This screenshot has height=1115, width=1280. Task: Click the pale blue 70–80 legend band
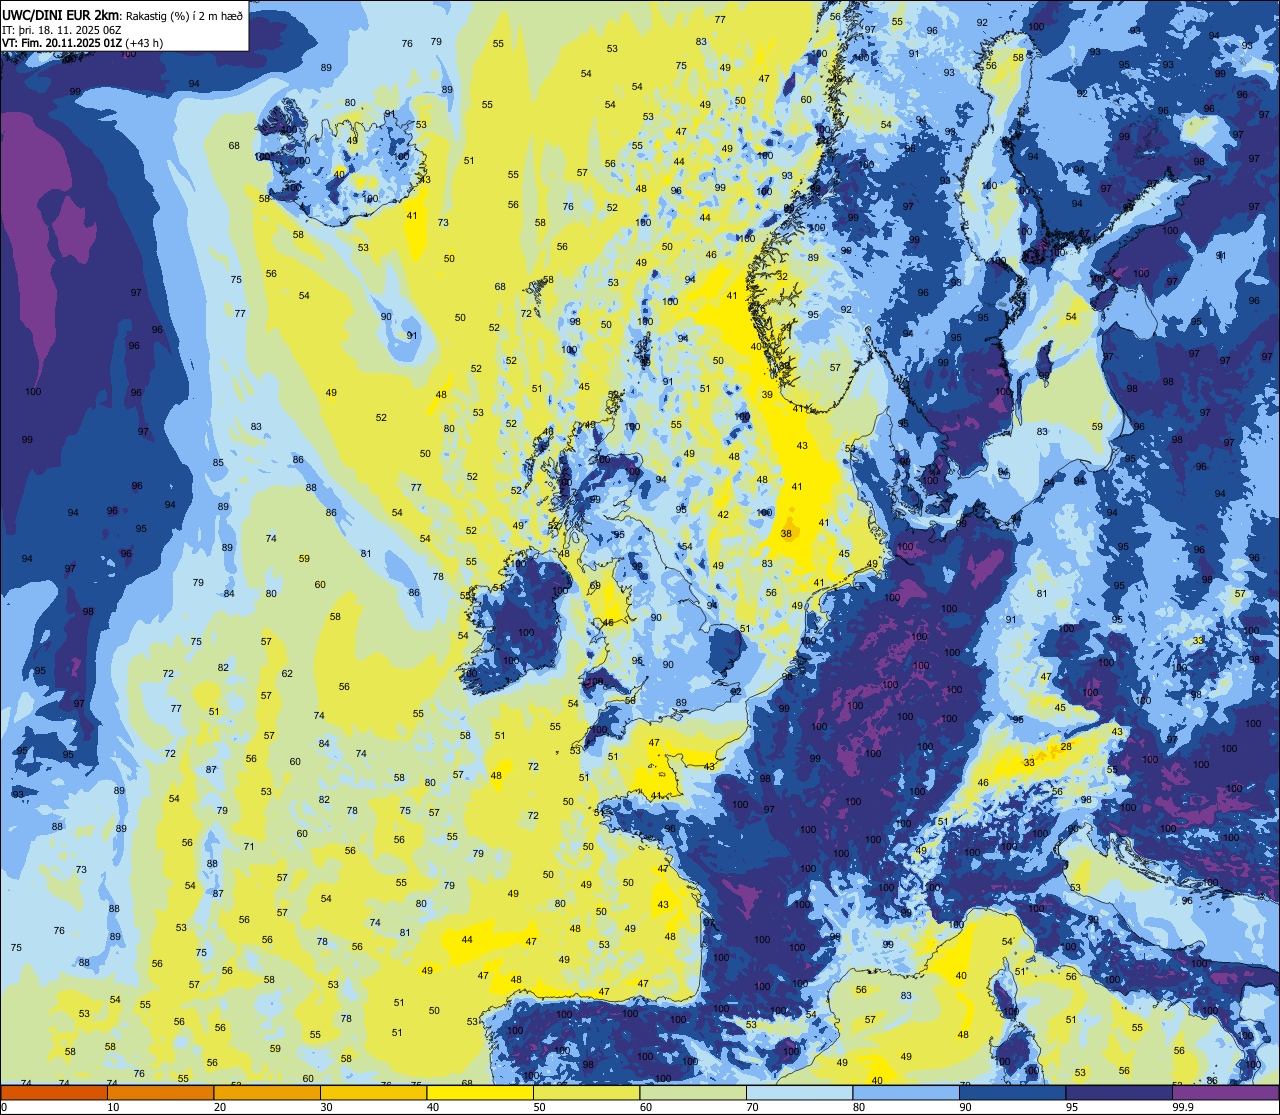(x=799, y=1092)
